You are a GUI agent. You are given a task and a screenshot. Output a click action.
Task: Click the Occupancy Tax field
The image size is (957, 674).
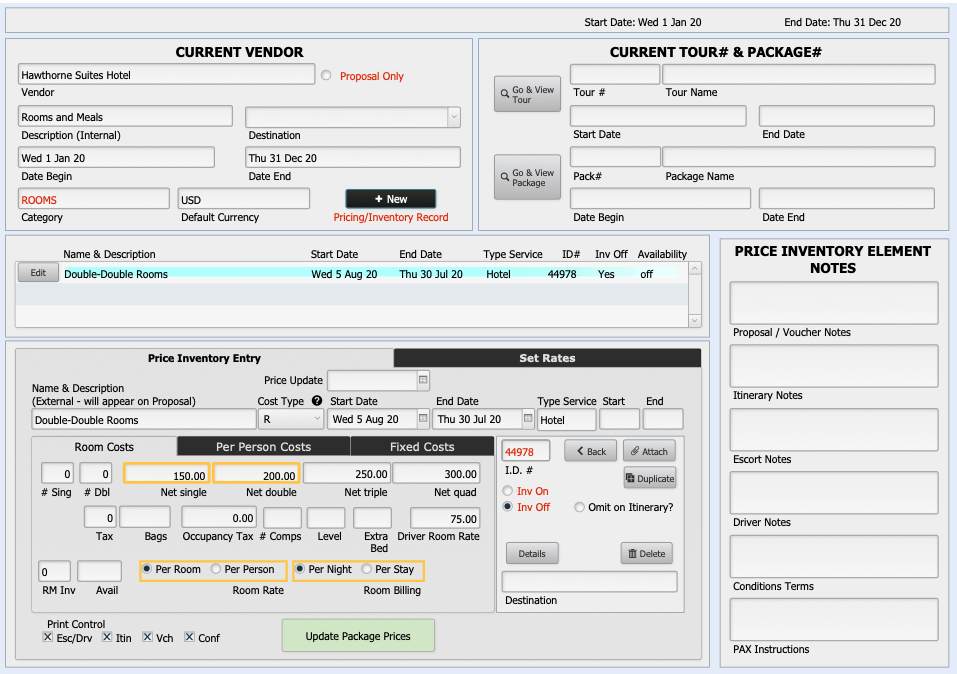pyautogui.click(x=218, y=518)
